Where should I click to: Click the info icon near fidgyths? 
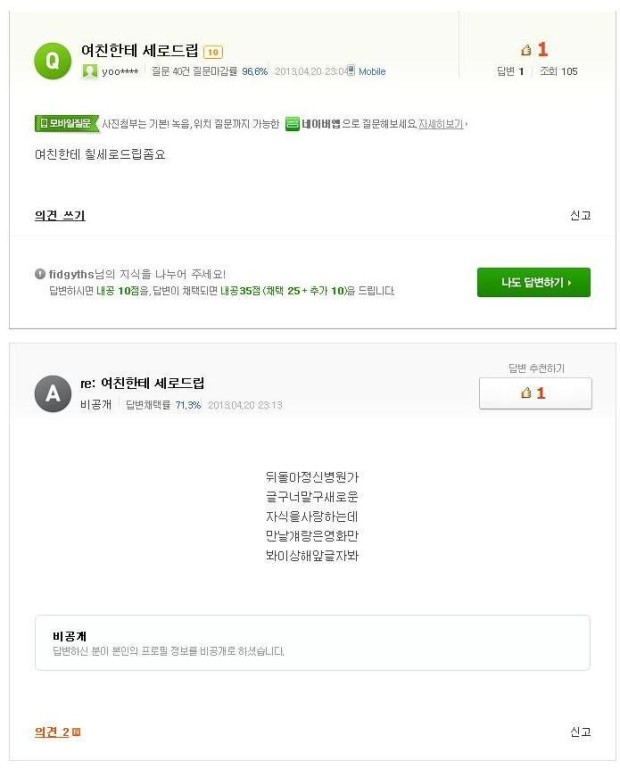click(40, 274)
